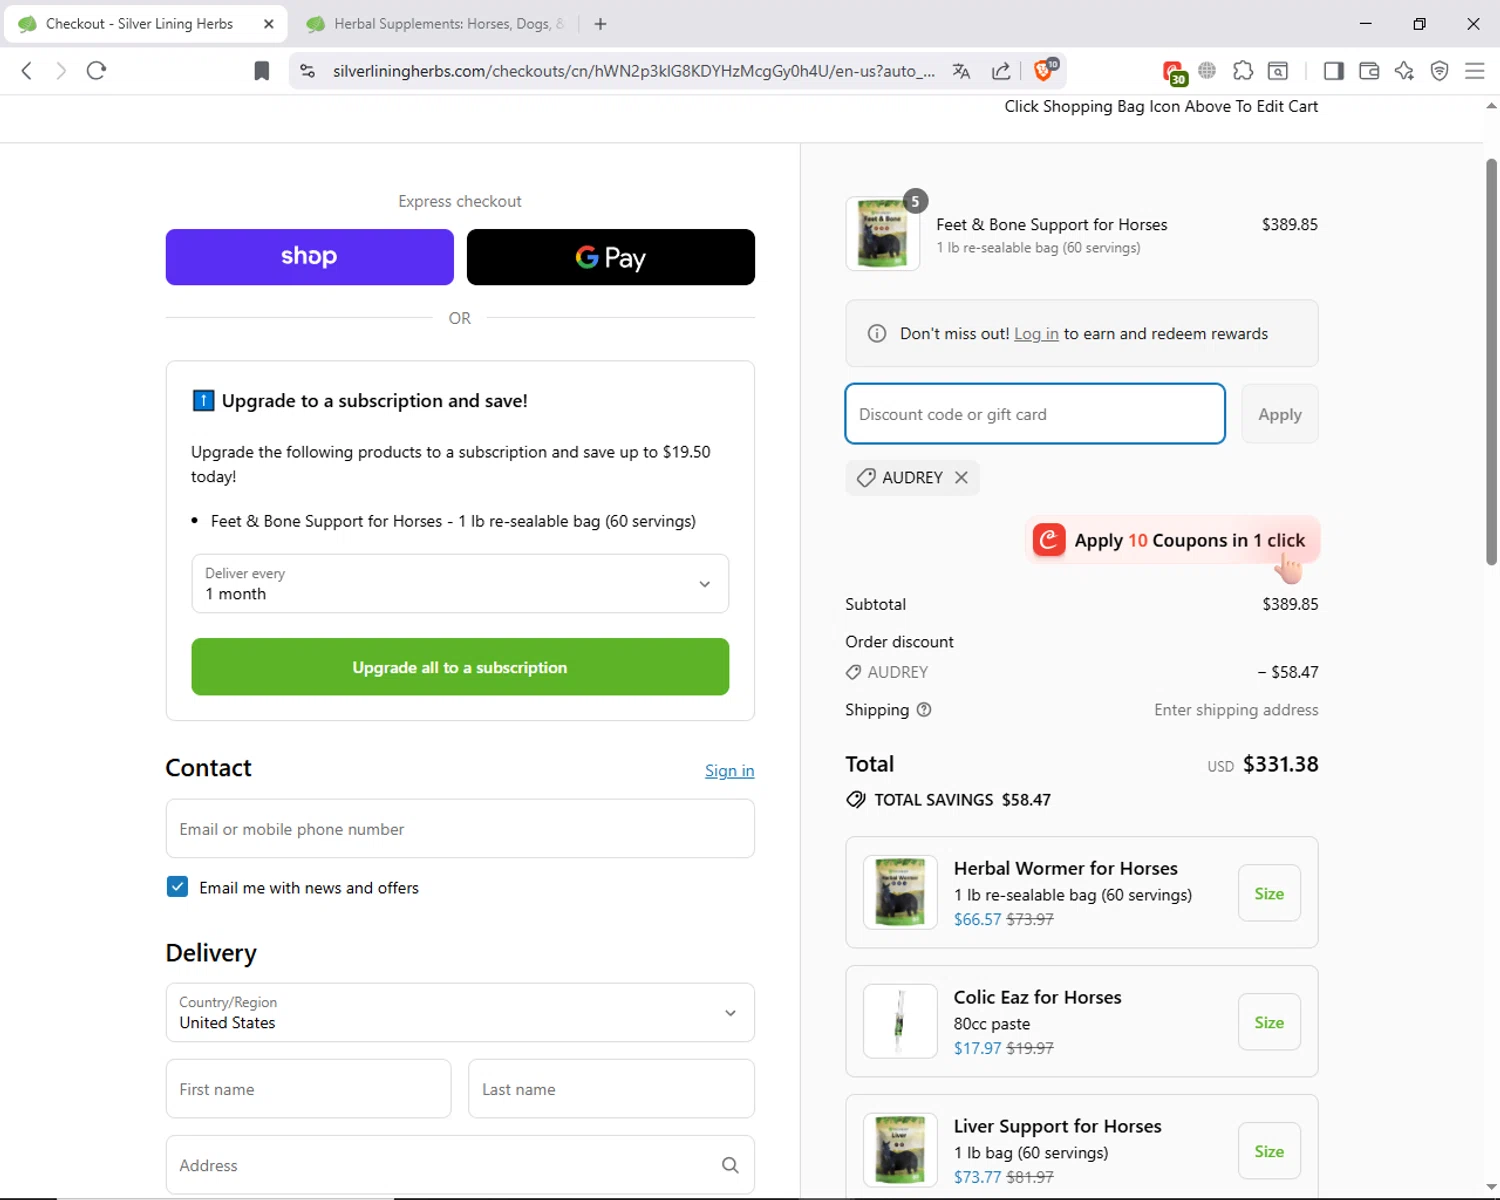Open the Country/Region dropdown
Screen dimensions: 1500x1200
[460, 1013]
